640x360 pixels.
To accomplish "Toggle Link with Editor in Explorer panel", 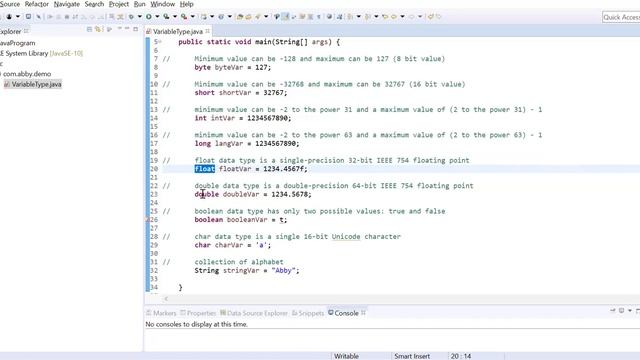I will click(98, 29).
